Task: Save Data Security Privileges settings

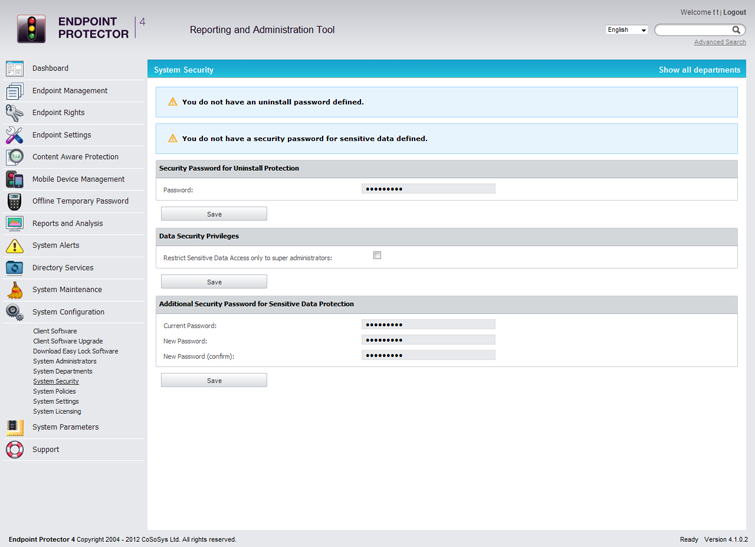Action: [x=214, y=282]
